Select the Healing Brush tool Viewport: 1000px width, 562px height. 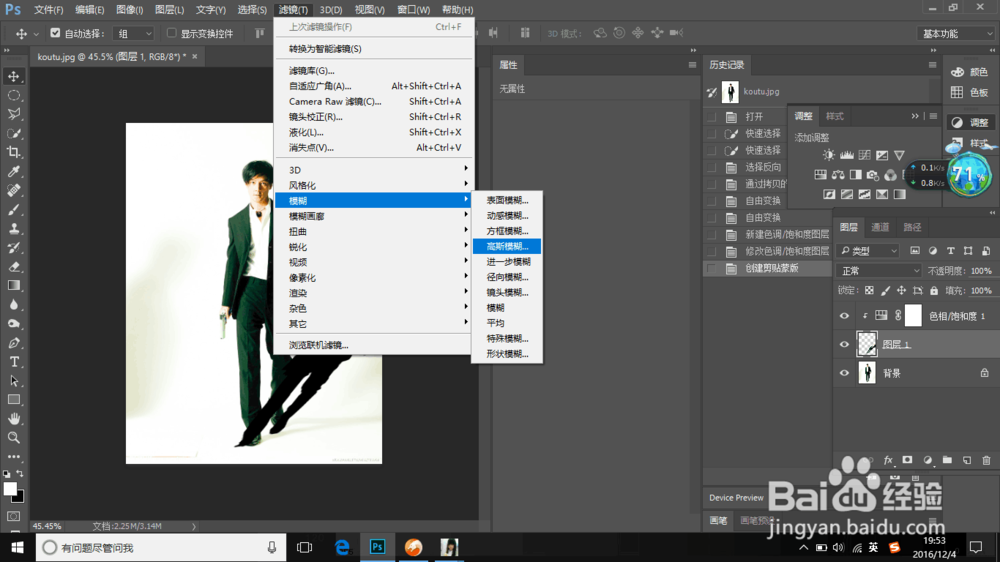13,191
